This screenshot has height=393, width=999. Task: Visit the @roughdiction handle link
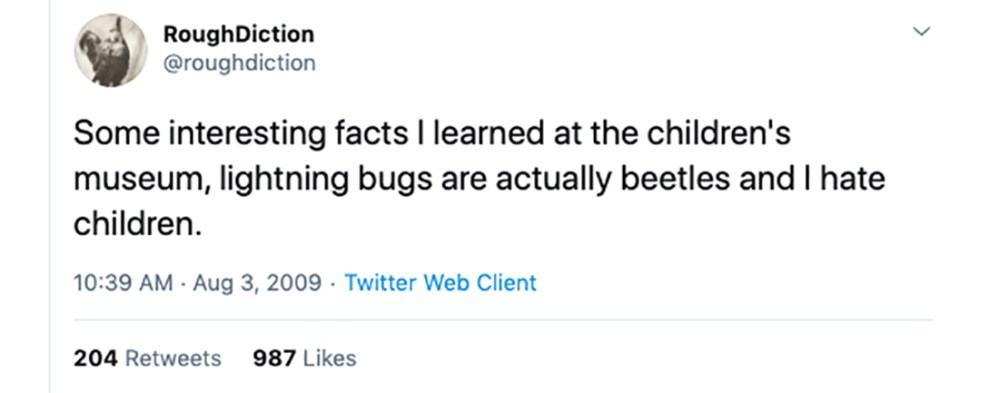(239, 63)
